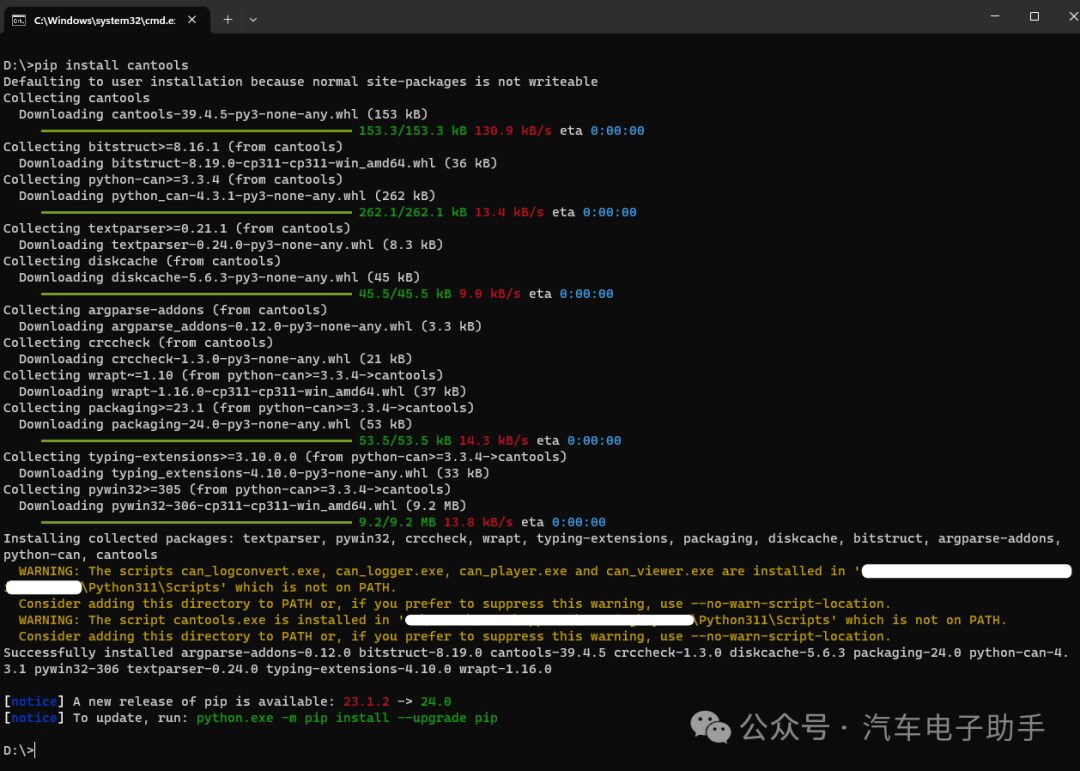Click the 'Collecting python-can>=3.3.4' line

point(173,180)
